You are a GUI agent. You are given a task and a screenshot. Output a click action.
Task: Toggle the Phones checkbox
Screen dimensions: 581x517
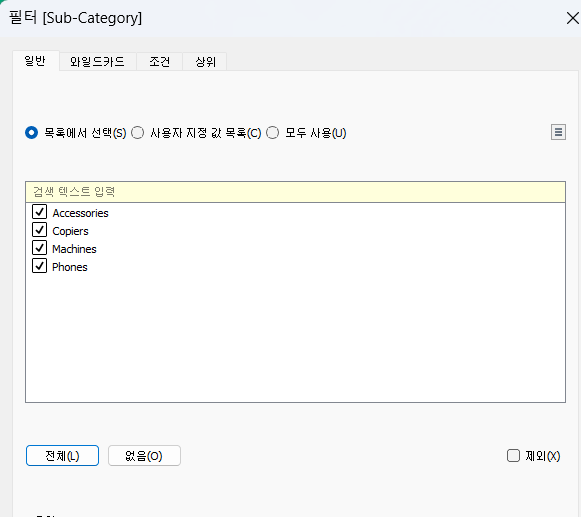[39, 266]
